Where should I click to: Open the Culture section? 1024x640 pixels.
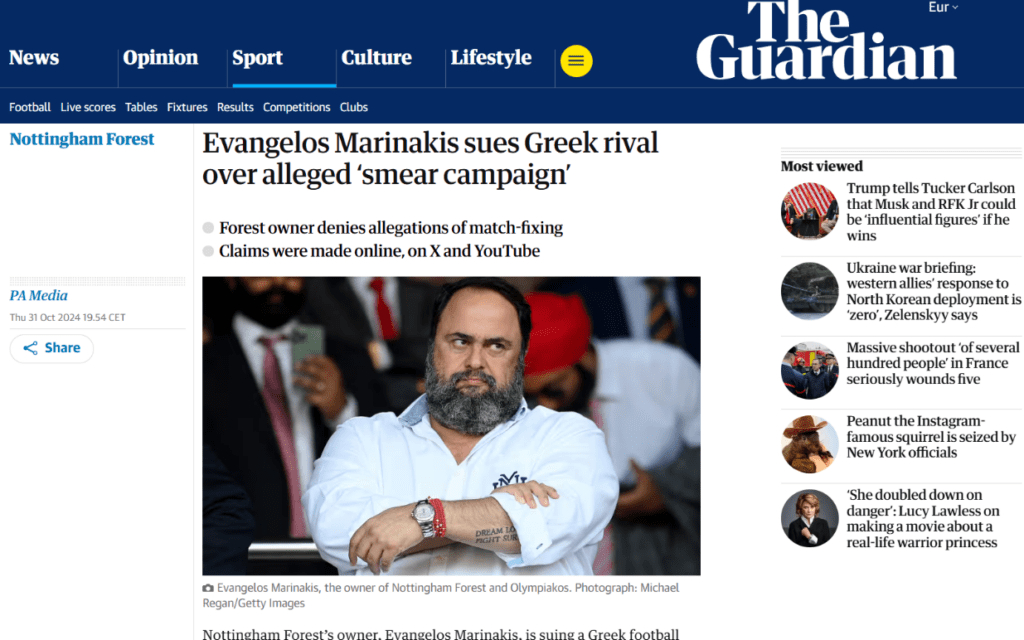(x=377, y=57)
